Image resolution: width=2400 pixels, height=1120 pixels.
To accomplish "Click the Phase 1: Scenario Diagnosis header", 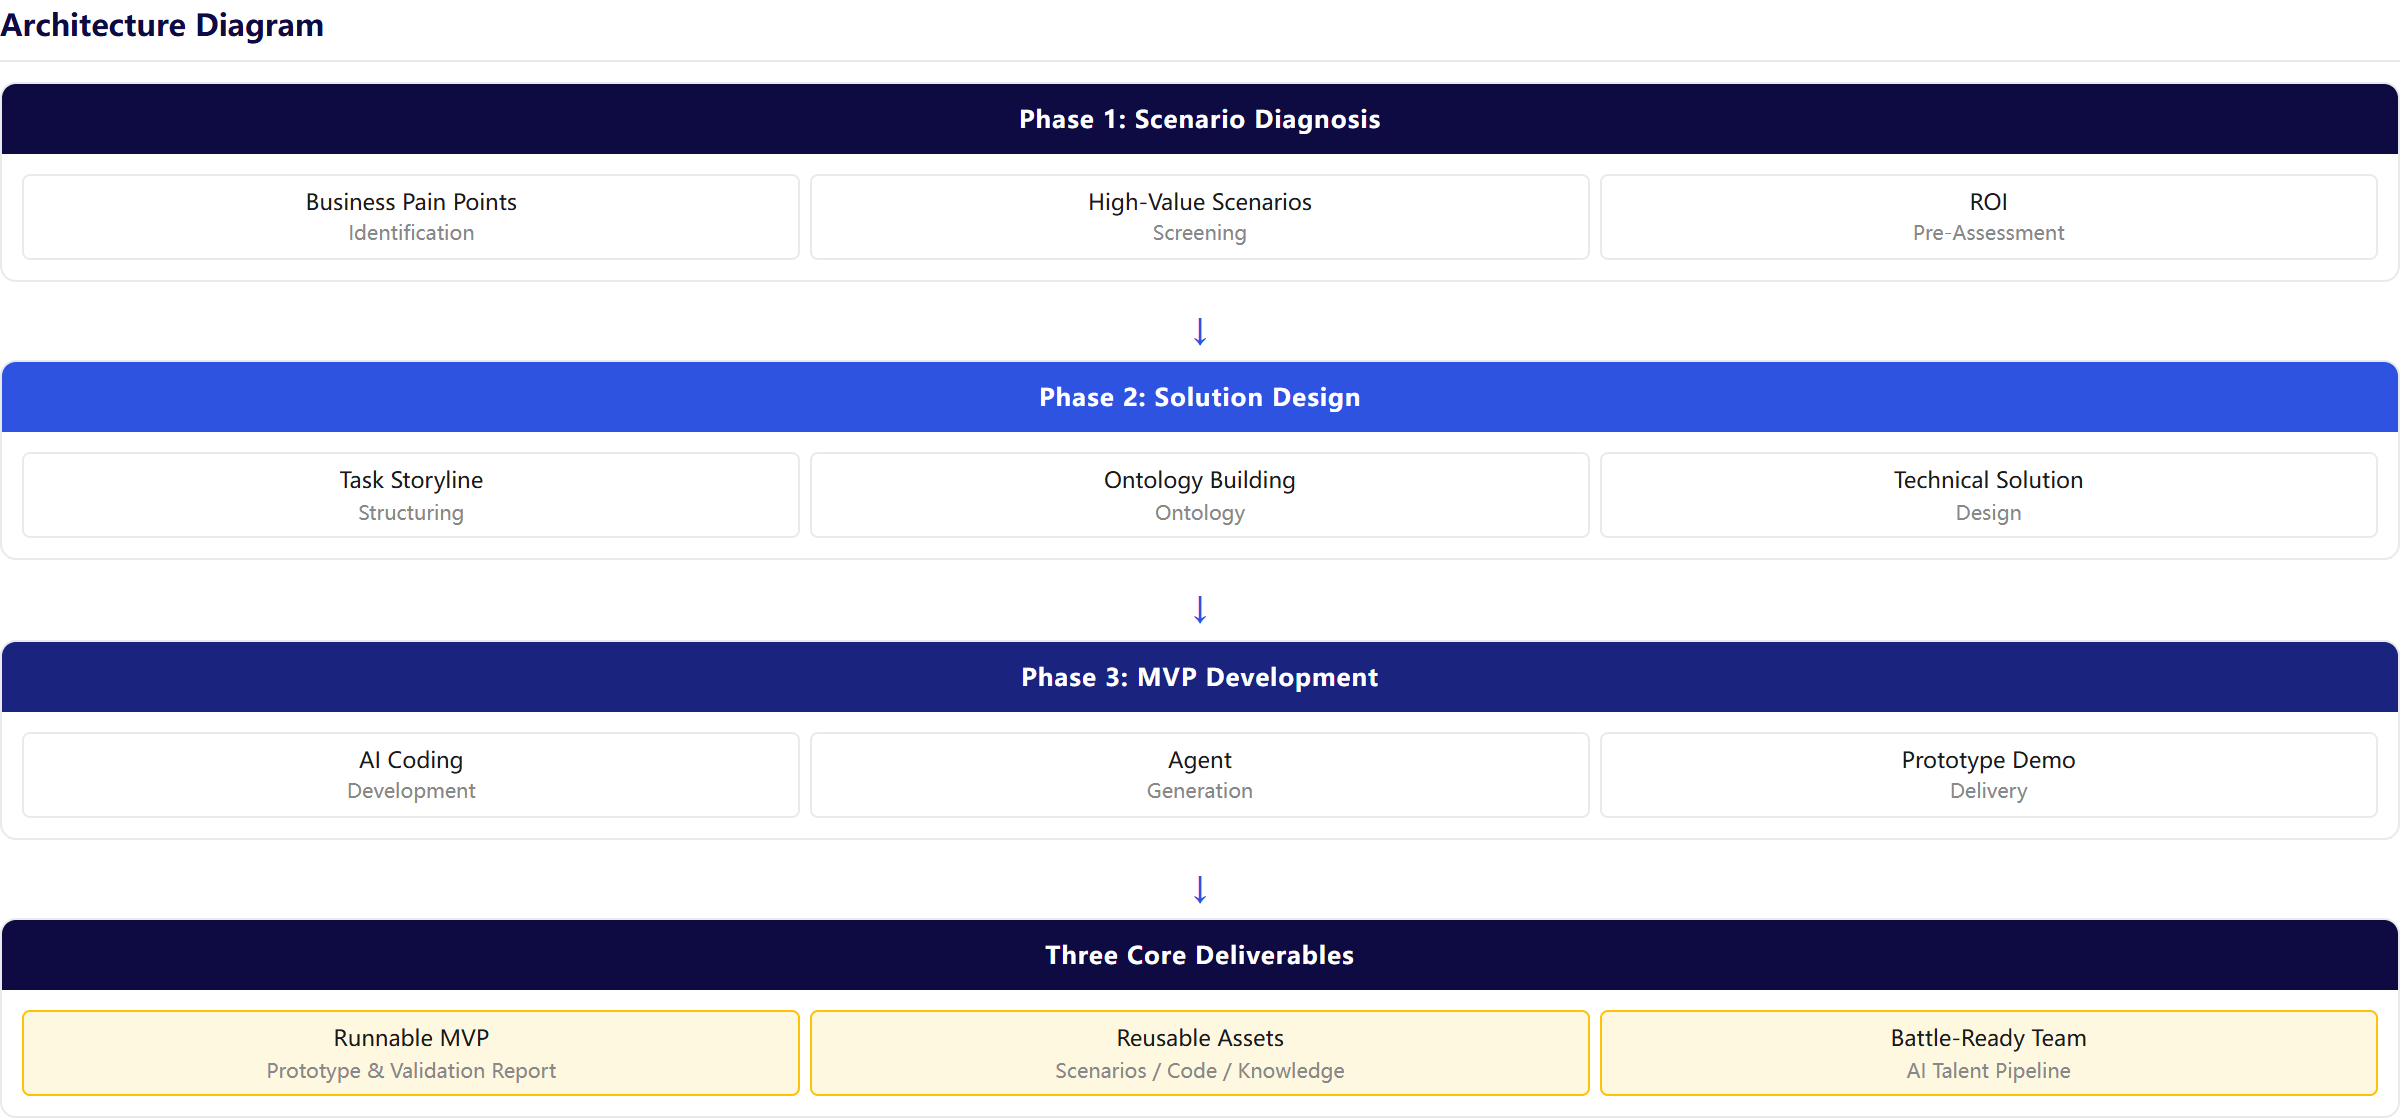I will click(x=1200, y=119).
